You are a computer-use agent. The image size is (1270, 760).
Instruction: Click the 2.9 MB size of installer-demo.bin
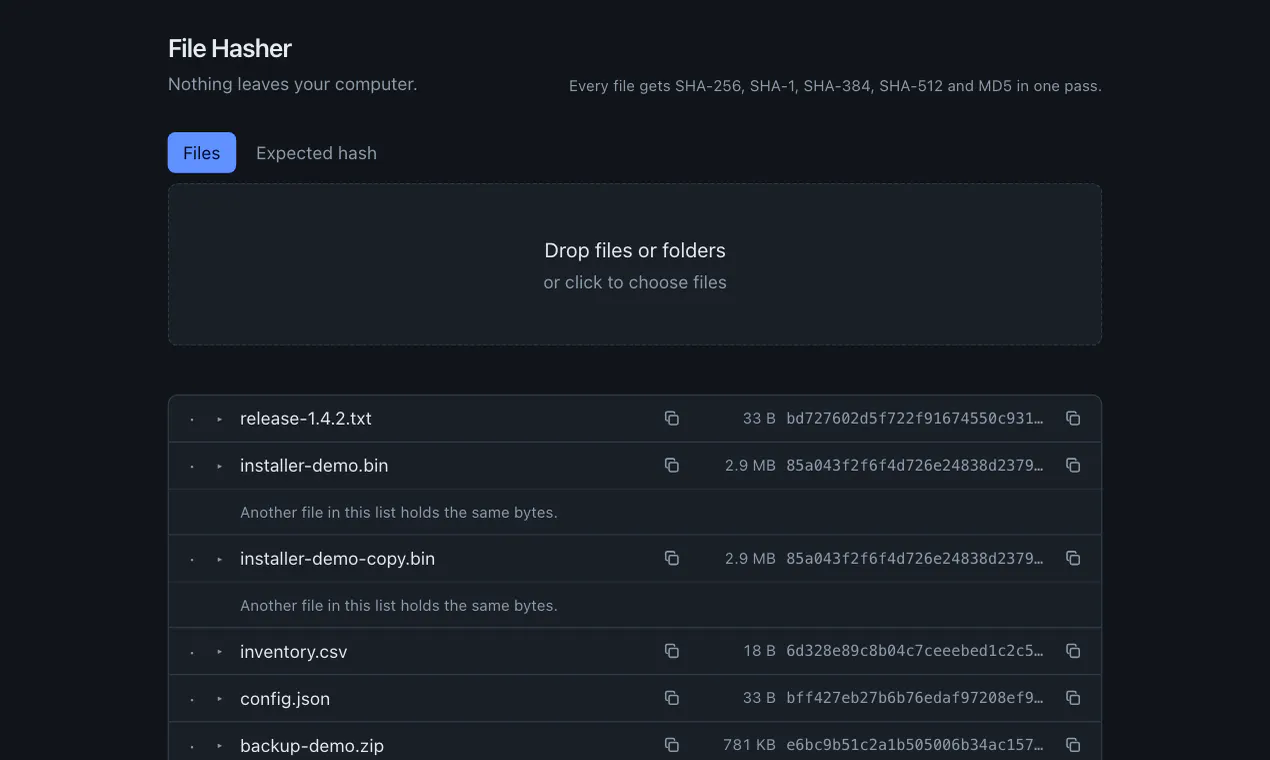coord(750,465)
